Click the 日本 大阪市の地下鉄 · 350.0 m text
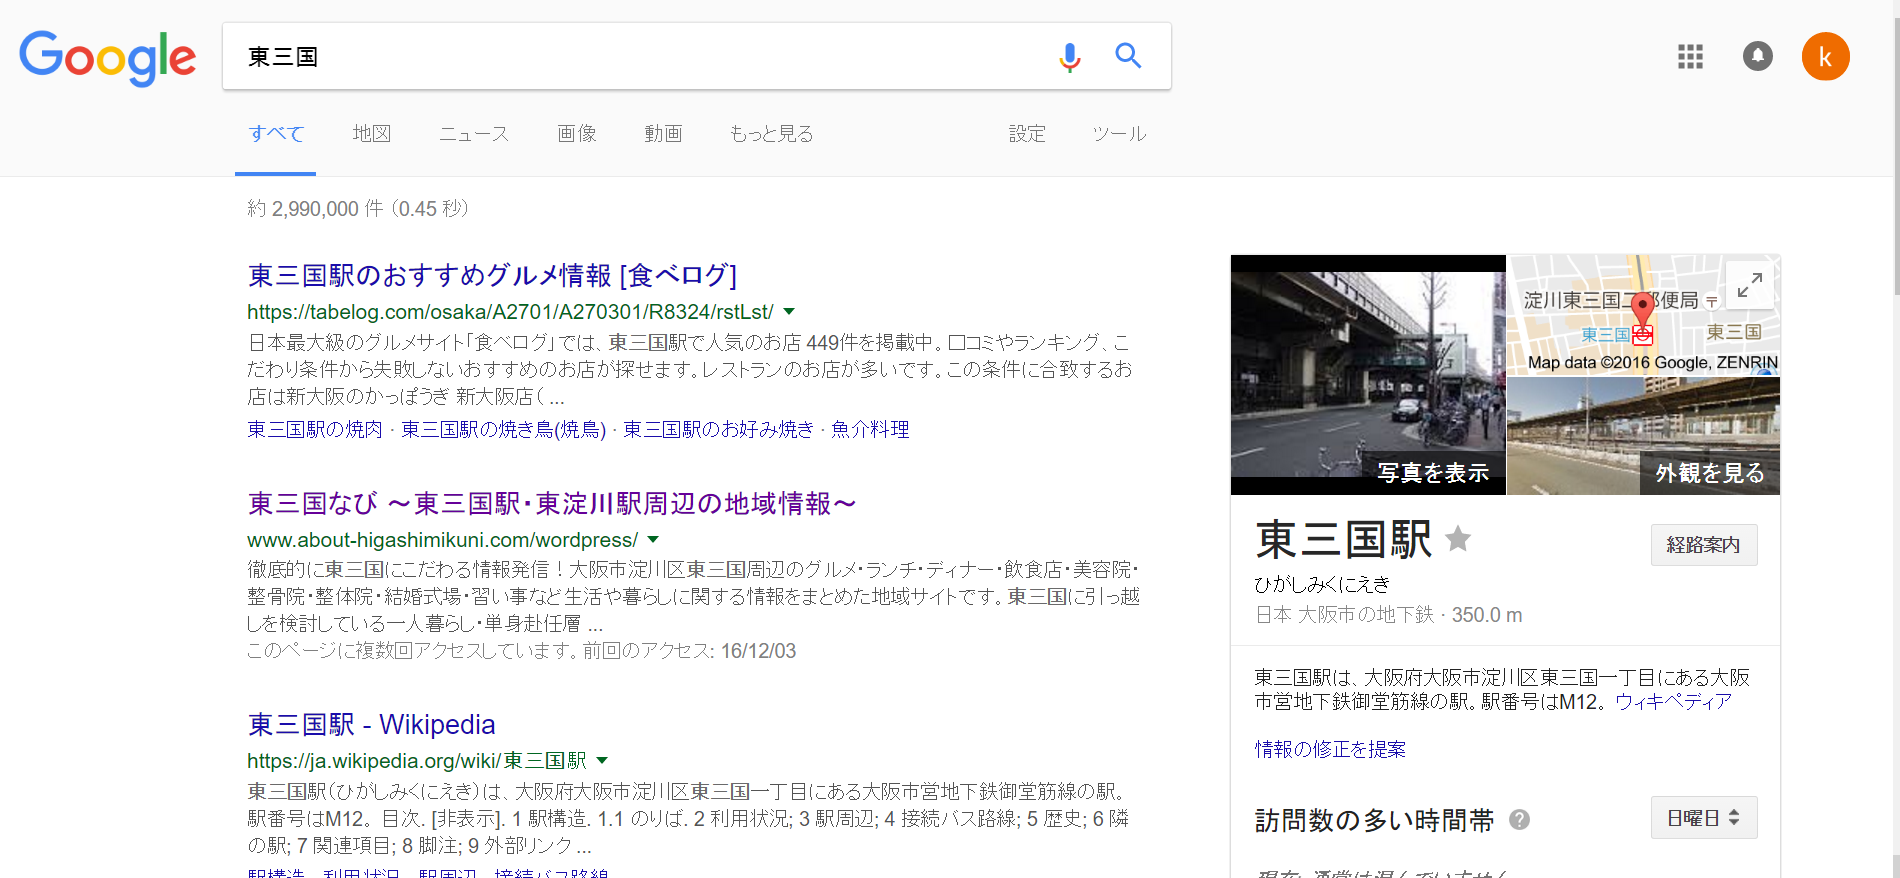Viewport: 1900px width, 878px height. point(1388,615)
